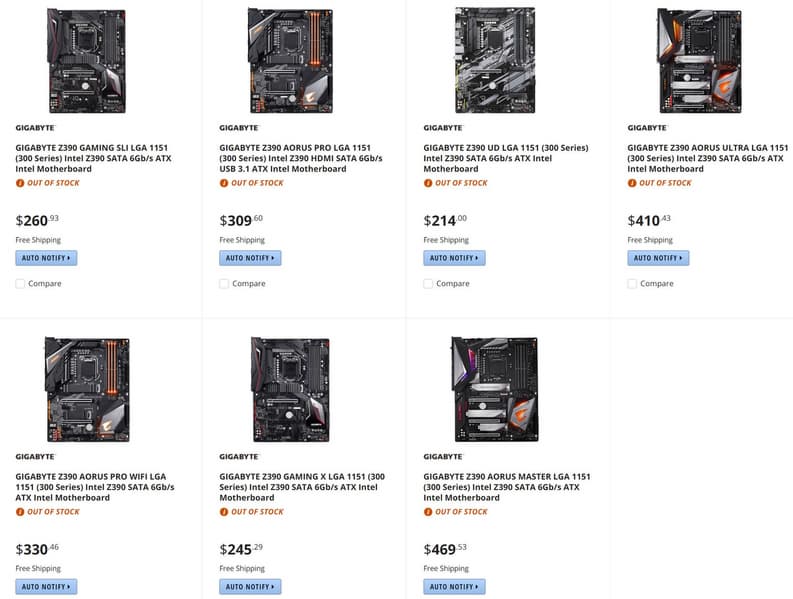The image size is (793, 599).
Task: Click Auto Notify under the $214.00 Z390 UD
Action: tap(454, 258)
